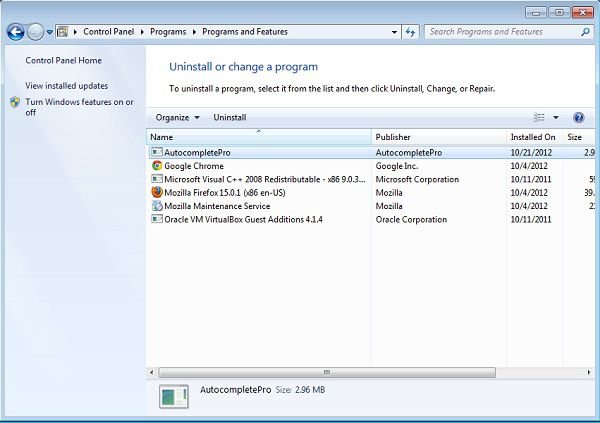Click Microsoft Corporation publisher cell
This screenshot has height=423, width=600.
[x=417, y=179]
